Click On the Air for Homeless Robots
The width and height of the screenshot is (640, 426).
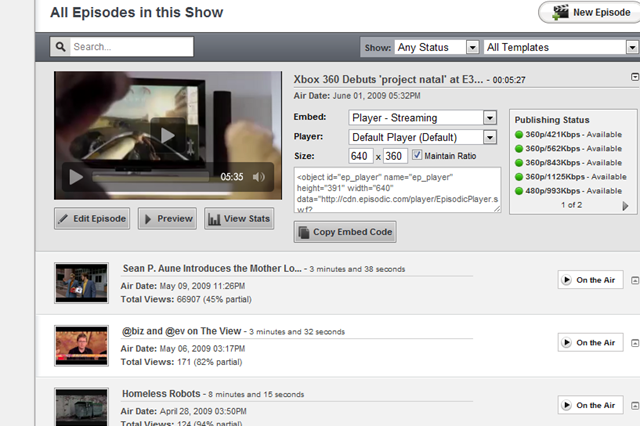(x=590, y=405)
